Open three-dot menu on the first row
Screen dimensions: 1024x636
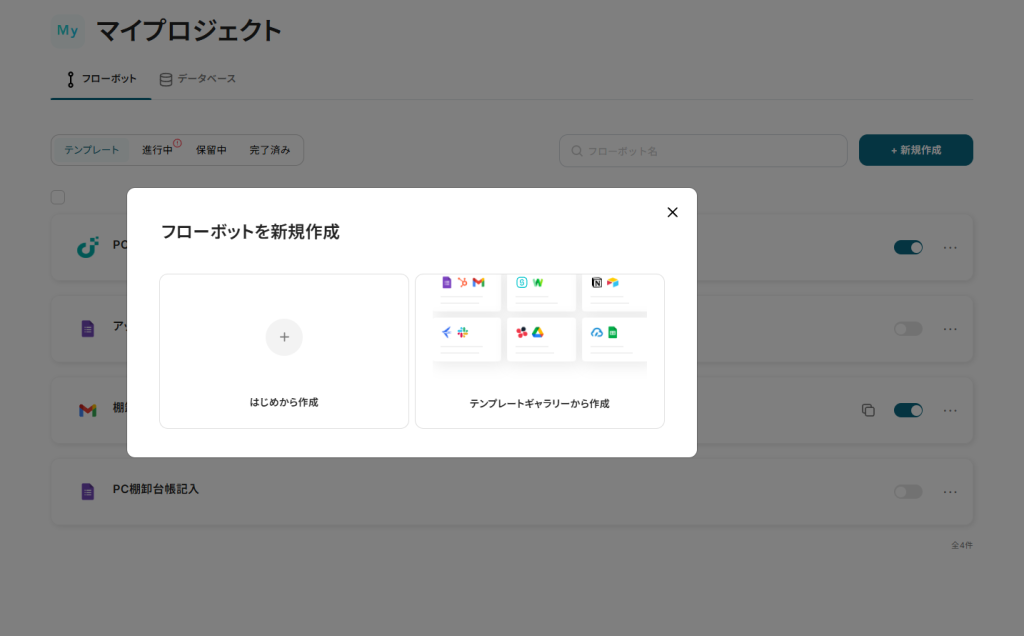pyautogui.click(x=950, y=247)
